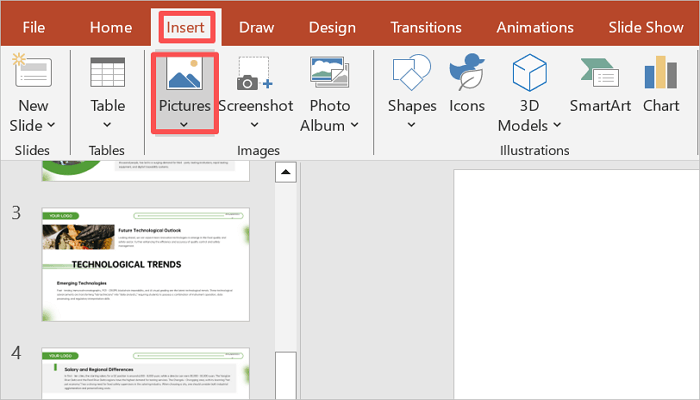Insert a SmartArt graphic
The image size is (700, 400).
(x=600, y=83)
